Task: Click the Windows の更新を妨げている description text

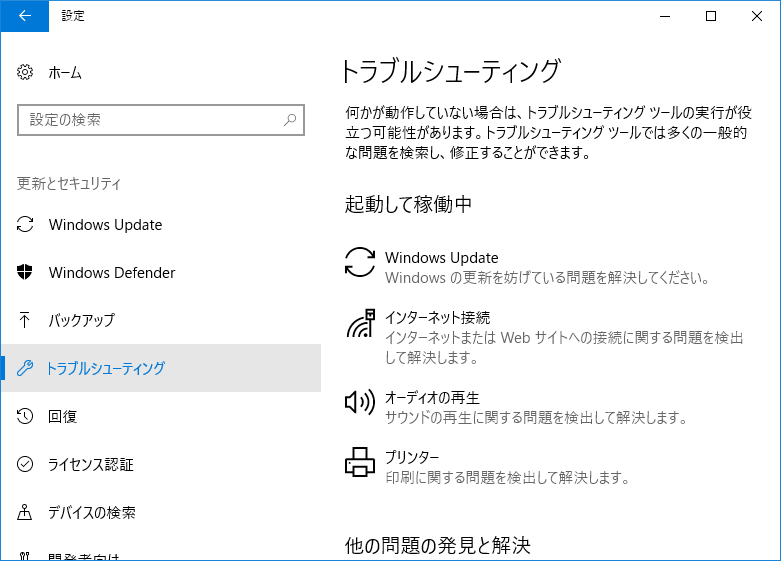Action: pyautogui.click(x=547, y=278)
